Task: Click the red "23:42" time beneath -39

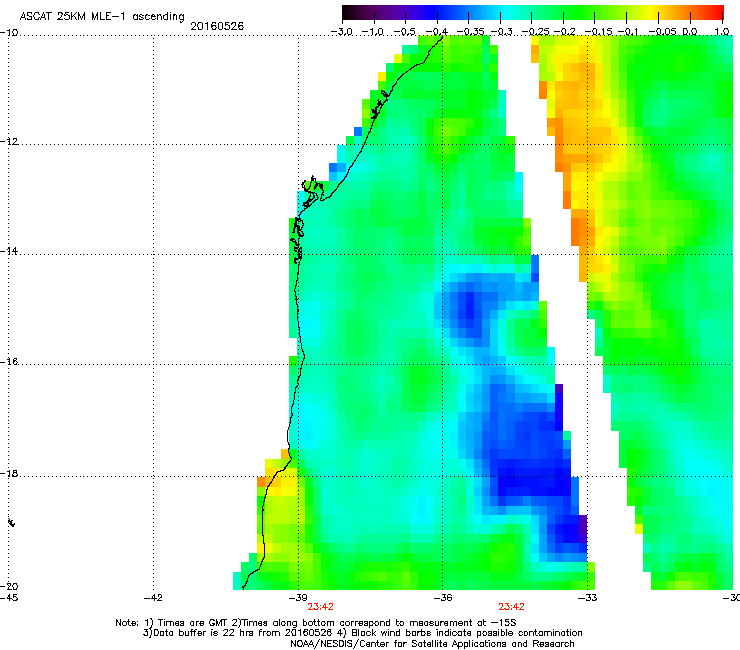Action: pyautogui.click(x=320, y=607)
